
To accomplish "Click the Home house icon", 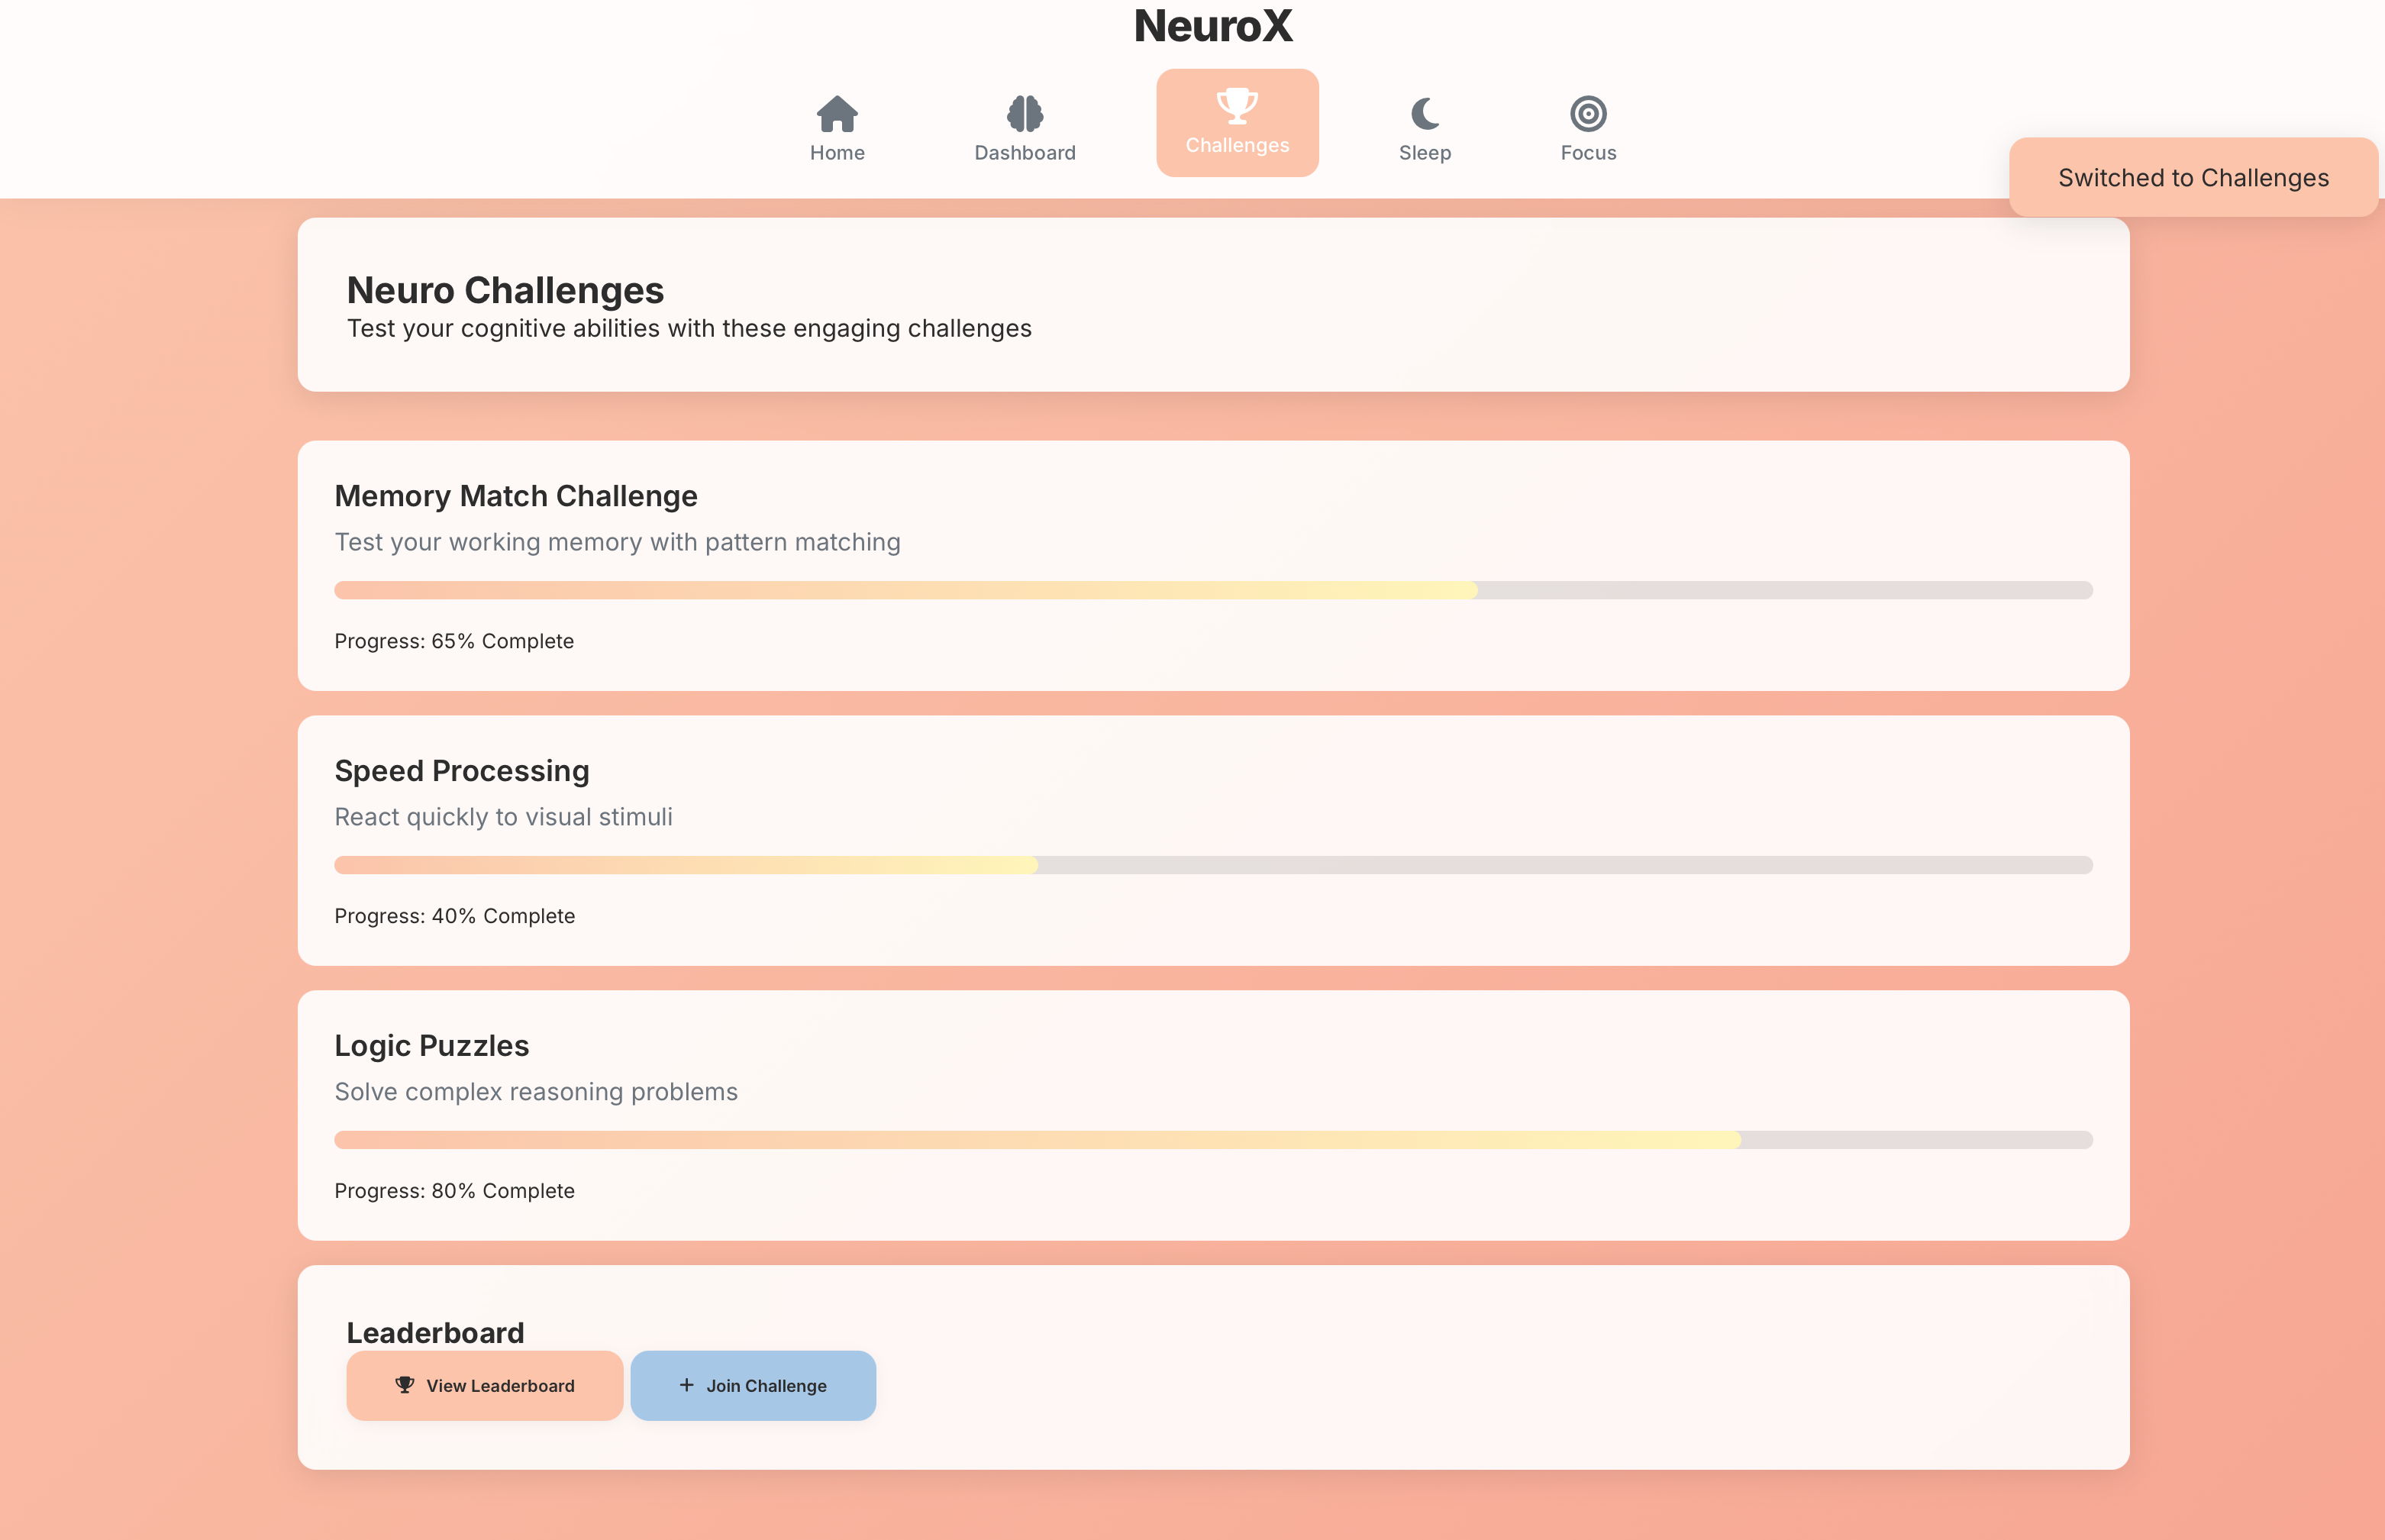I will pos(837,114).
